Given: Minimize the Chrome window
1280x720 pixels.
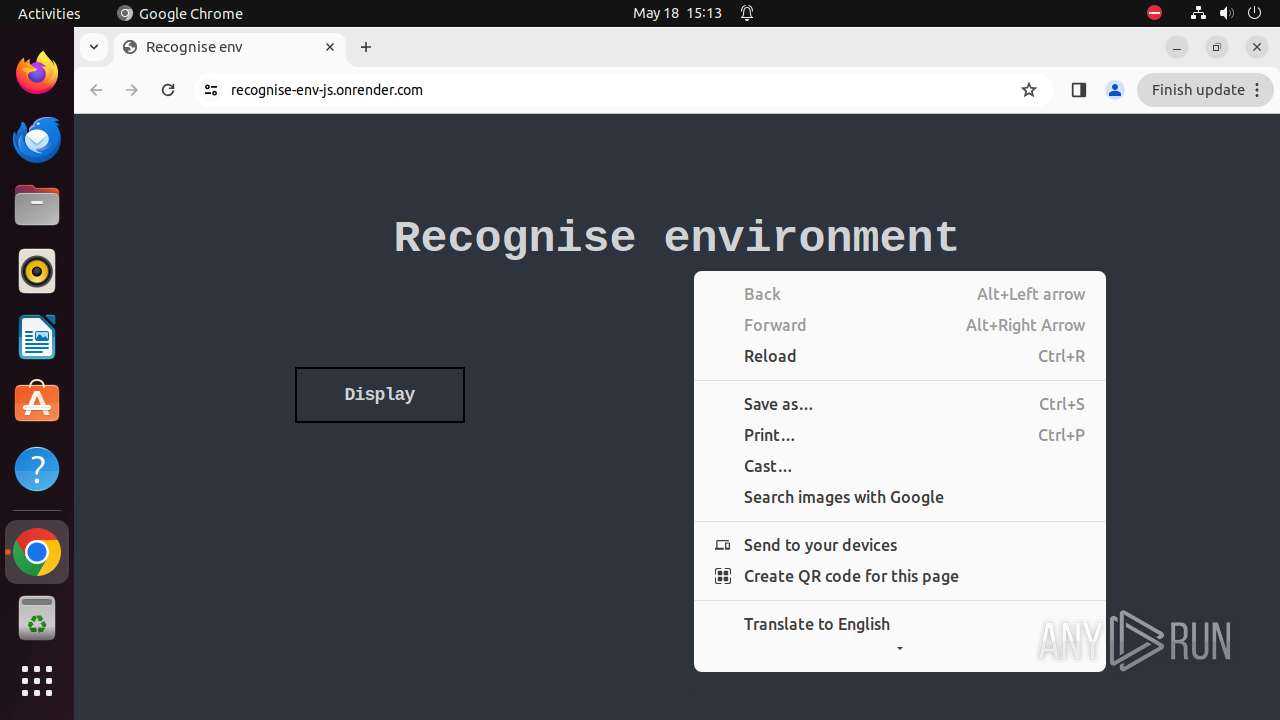Looking at the screenshot, I should pyautogui.click(x=1177, y=47).
